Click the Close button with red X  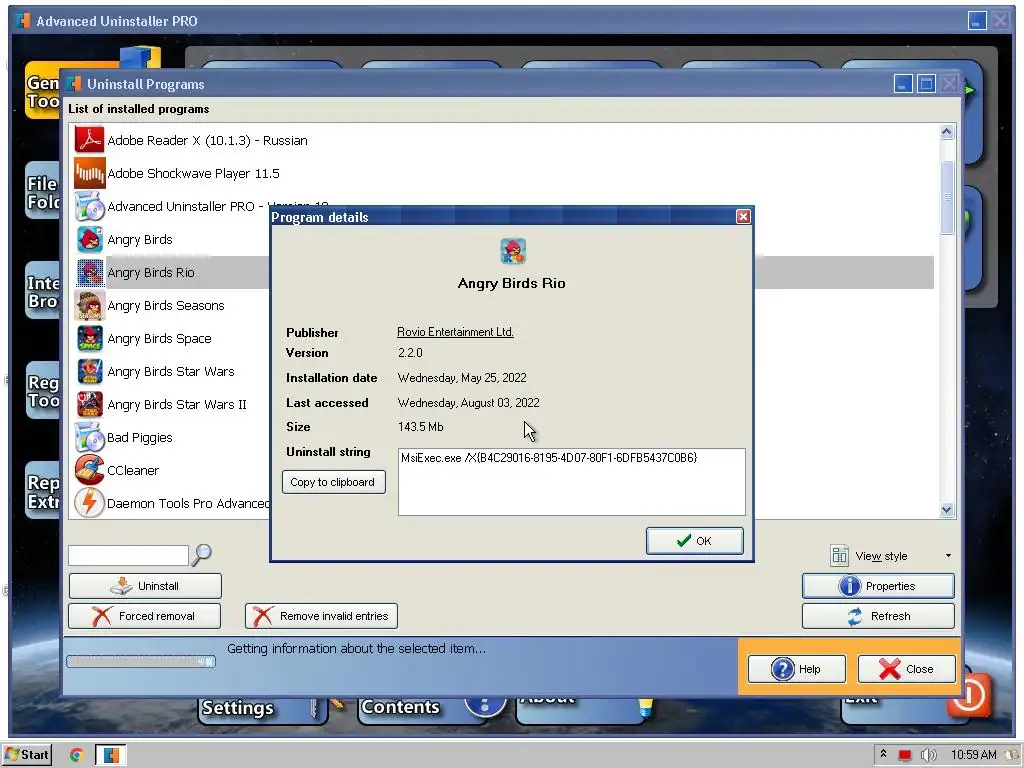906,669
